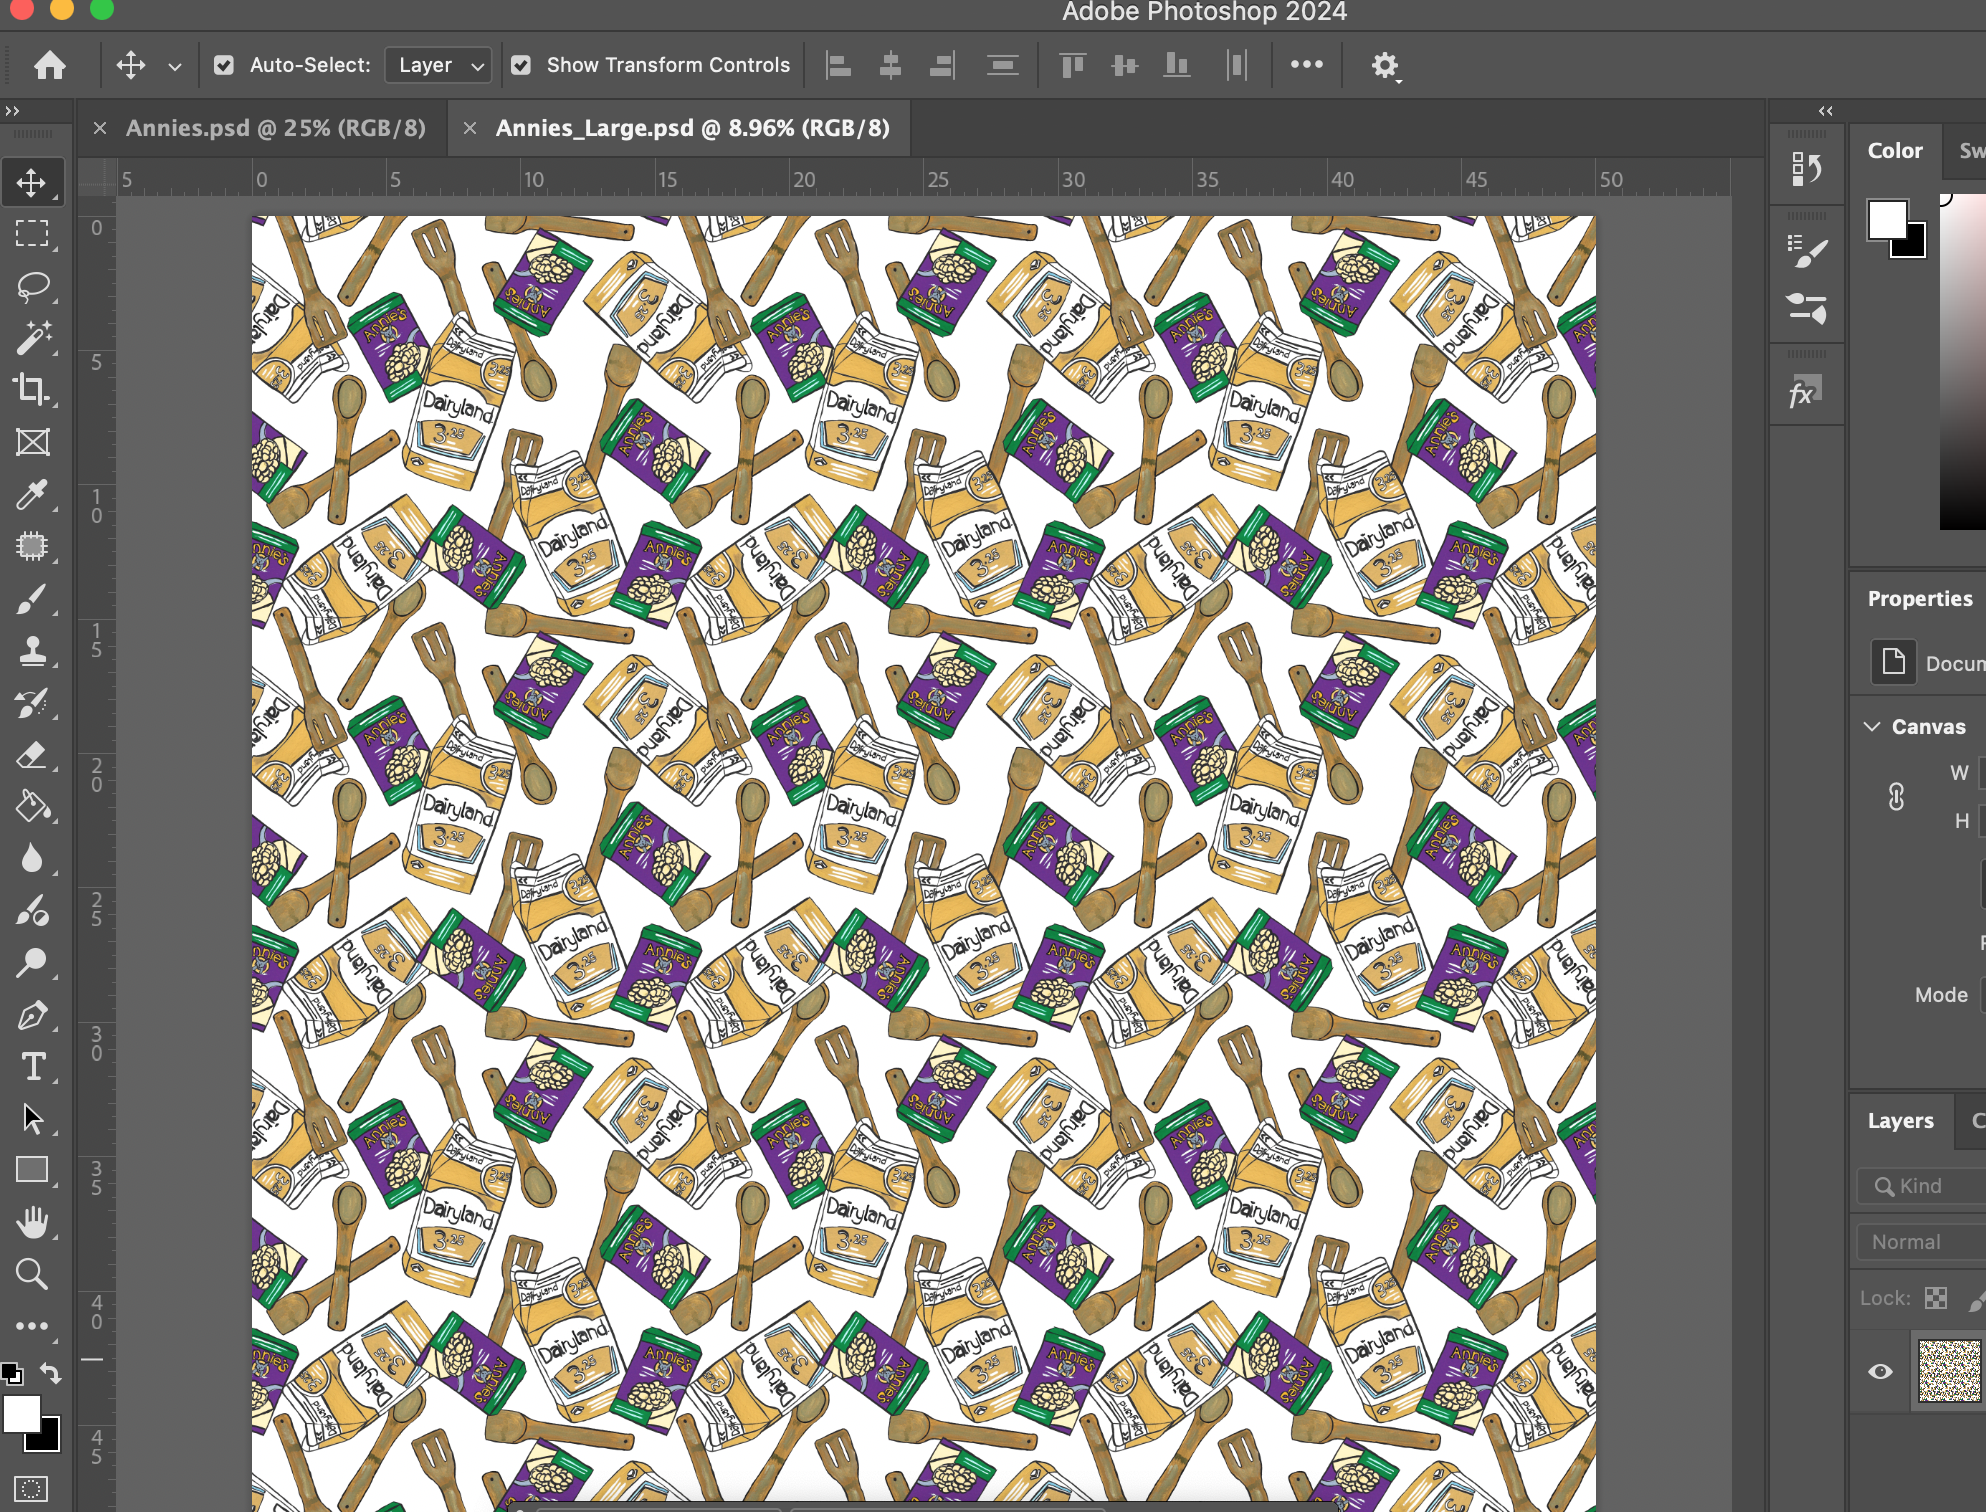Close the Annies.psd tab
Screen dimensions: 1986x1512
pos(100,128)
